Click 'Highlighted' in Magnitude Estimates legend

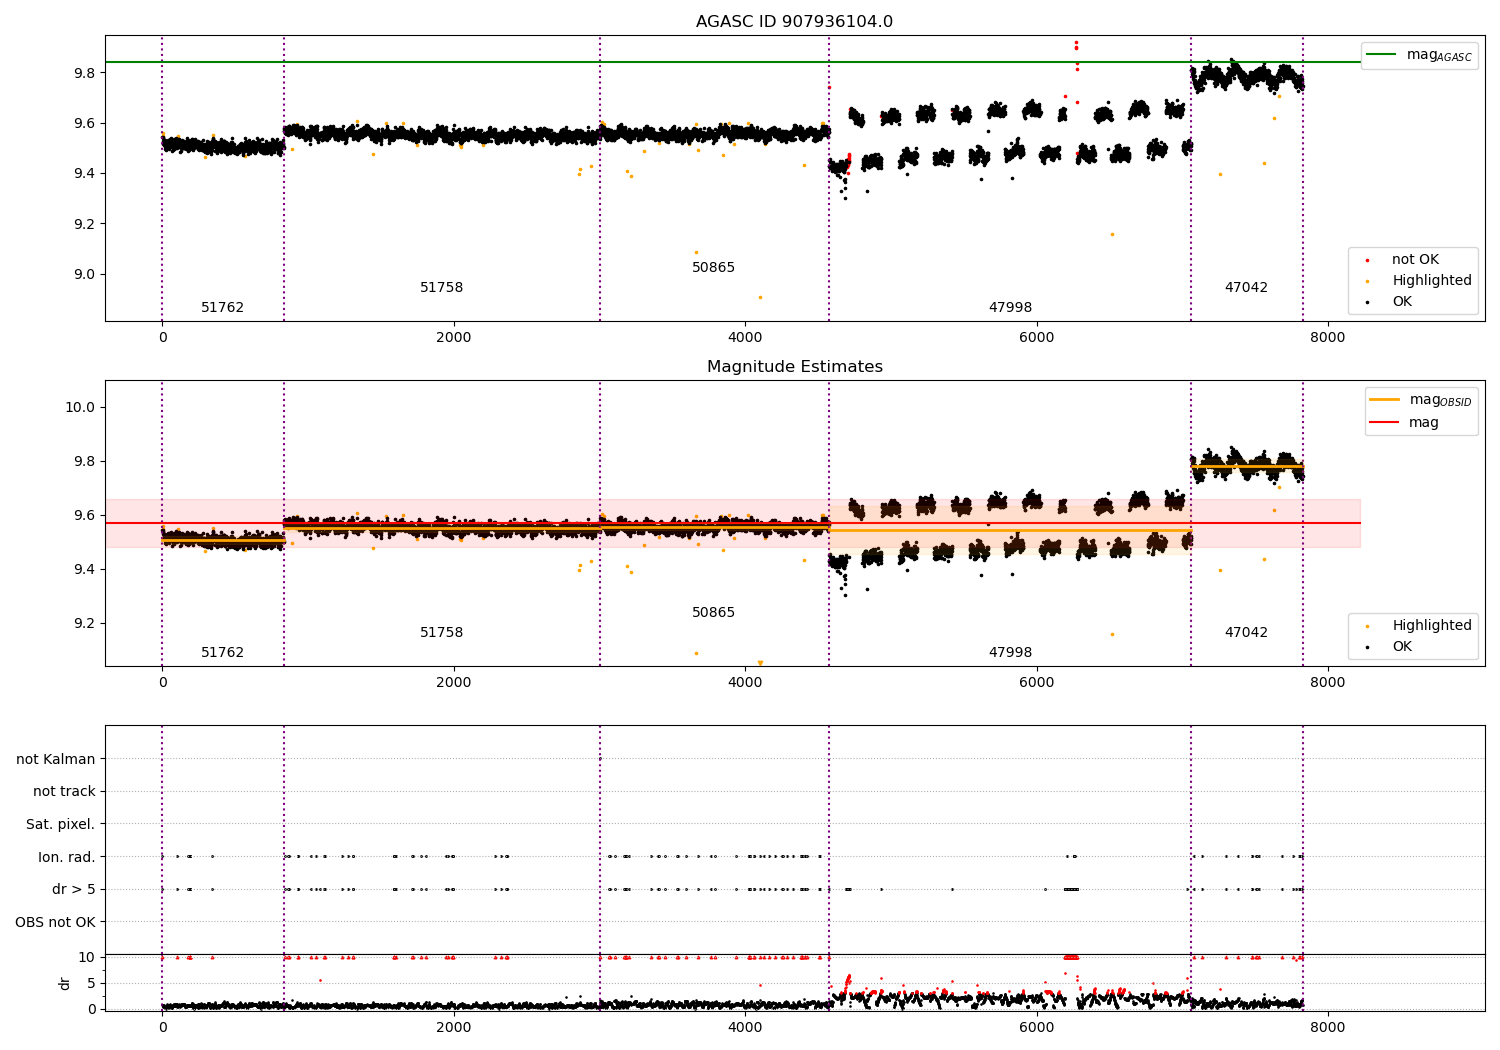tap(1431, 626)
